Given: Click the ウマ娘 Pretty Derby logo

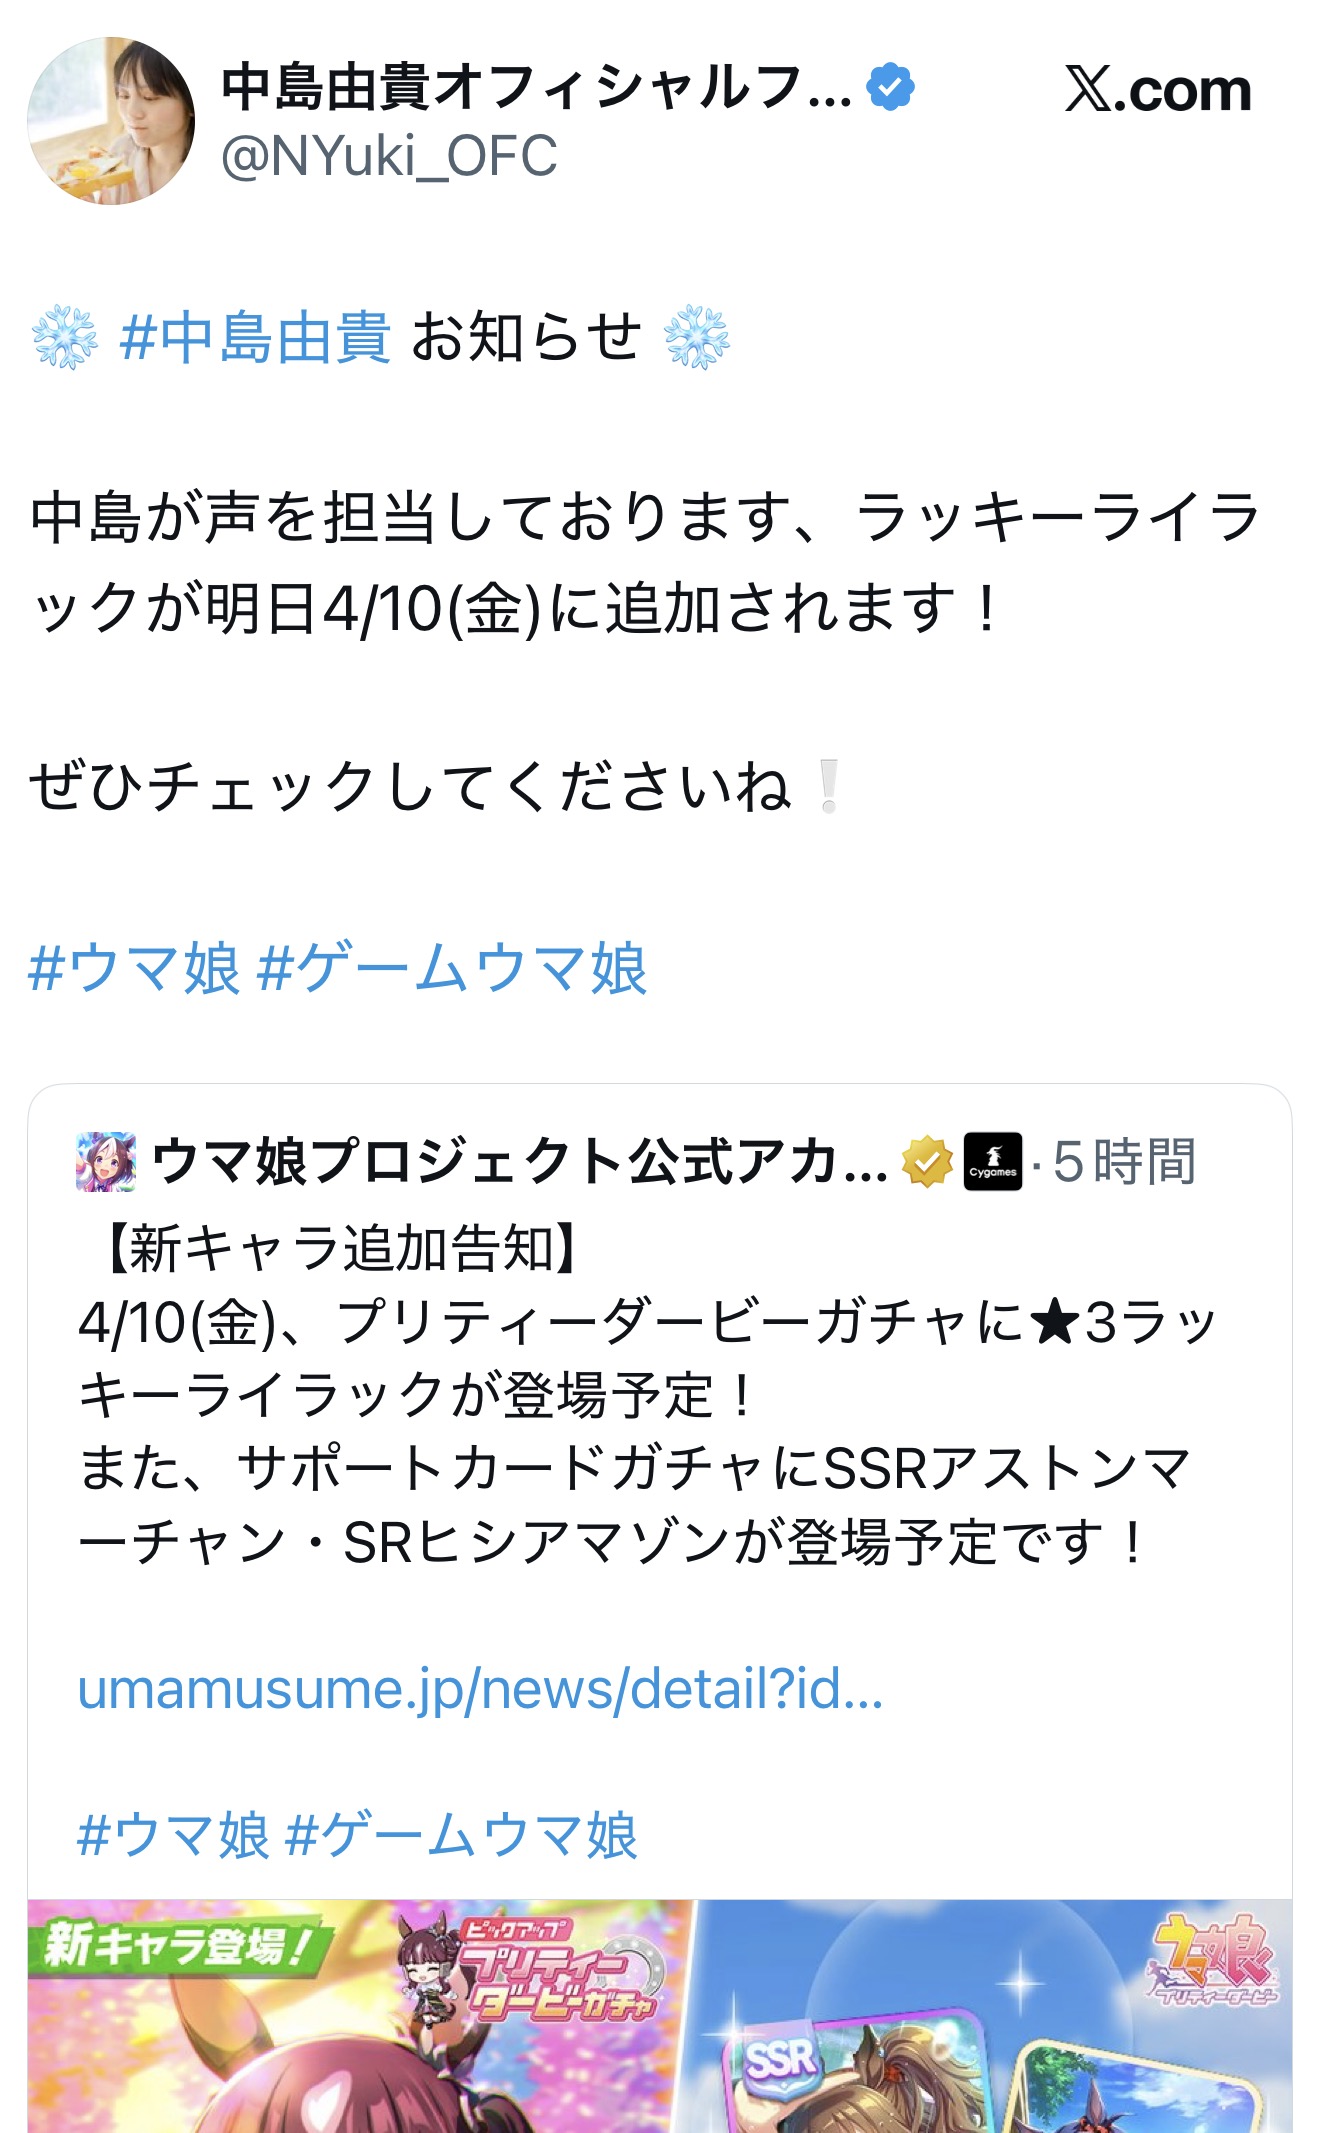Looking at the screenshot, I should point(1212,1960).
